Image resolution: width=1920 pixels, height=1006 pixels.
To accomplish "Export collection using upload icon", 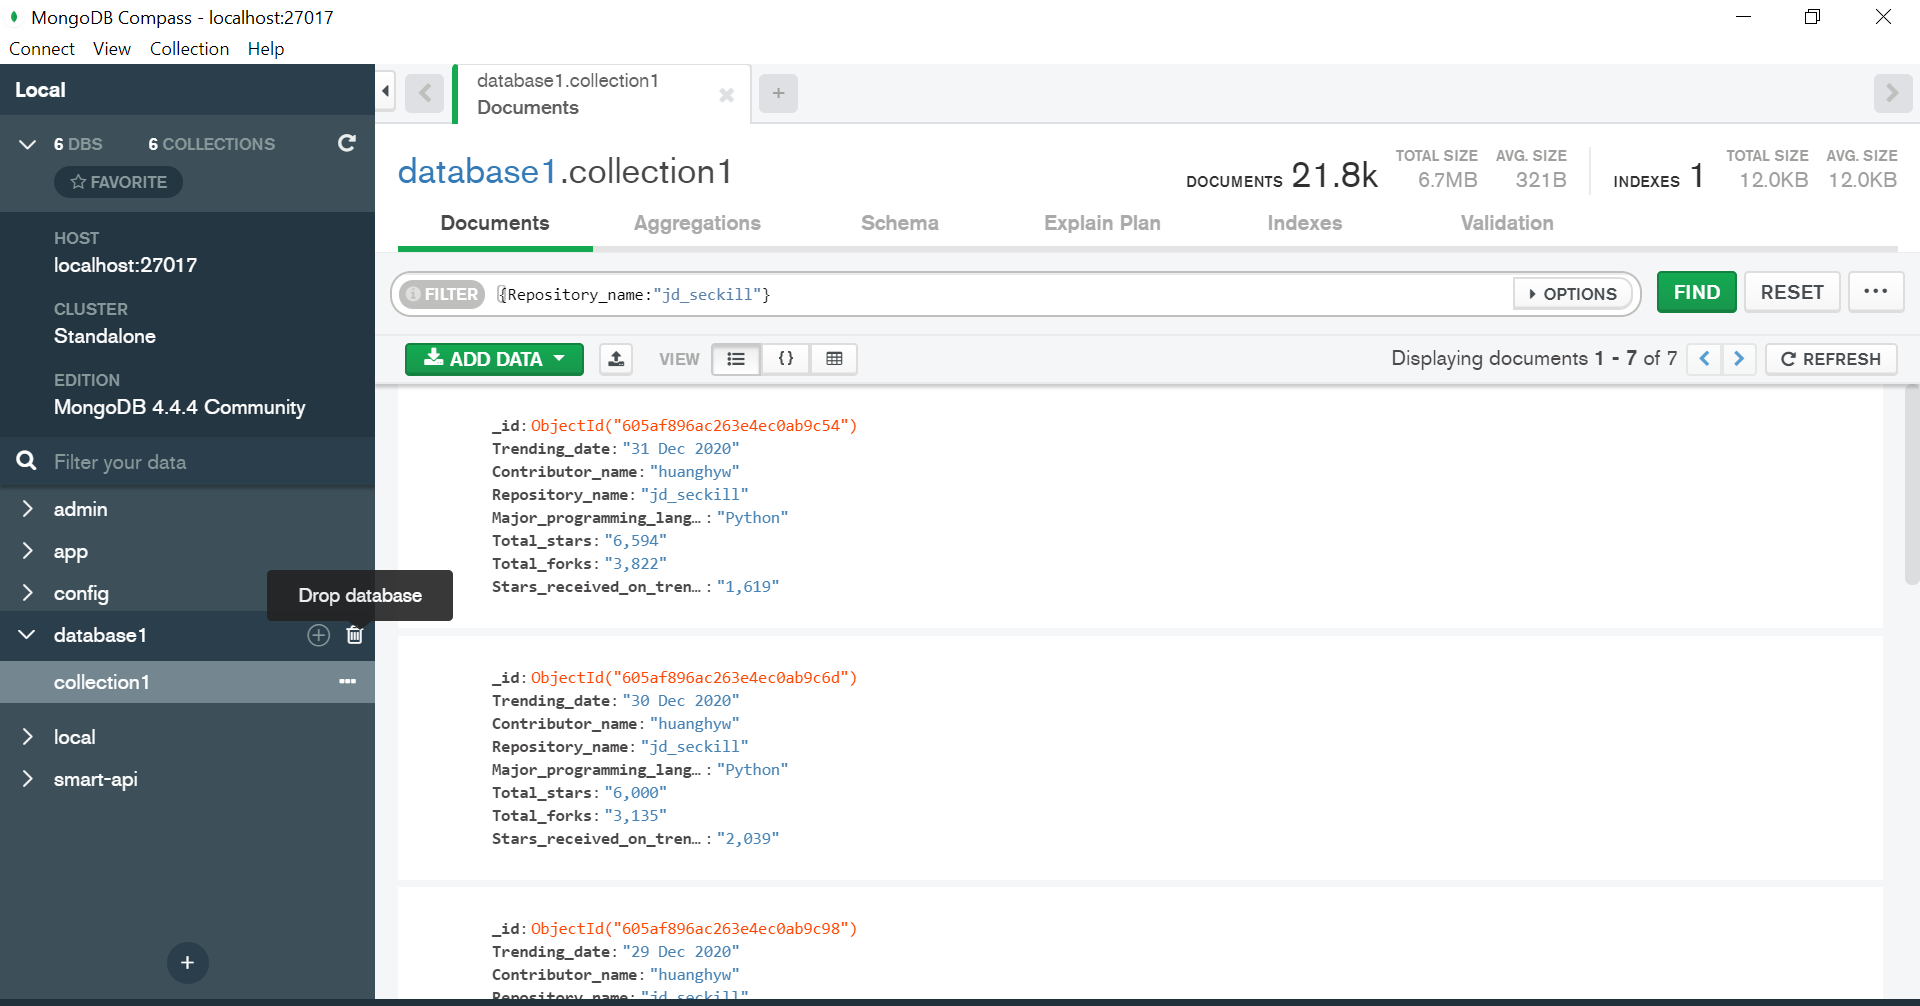I will pyautogui.click(x=616, y=359).
